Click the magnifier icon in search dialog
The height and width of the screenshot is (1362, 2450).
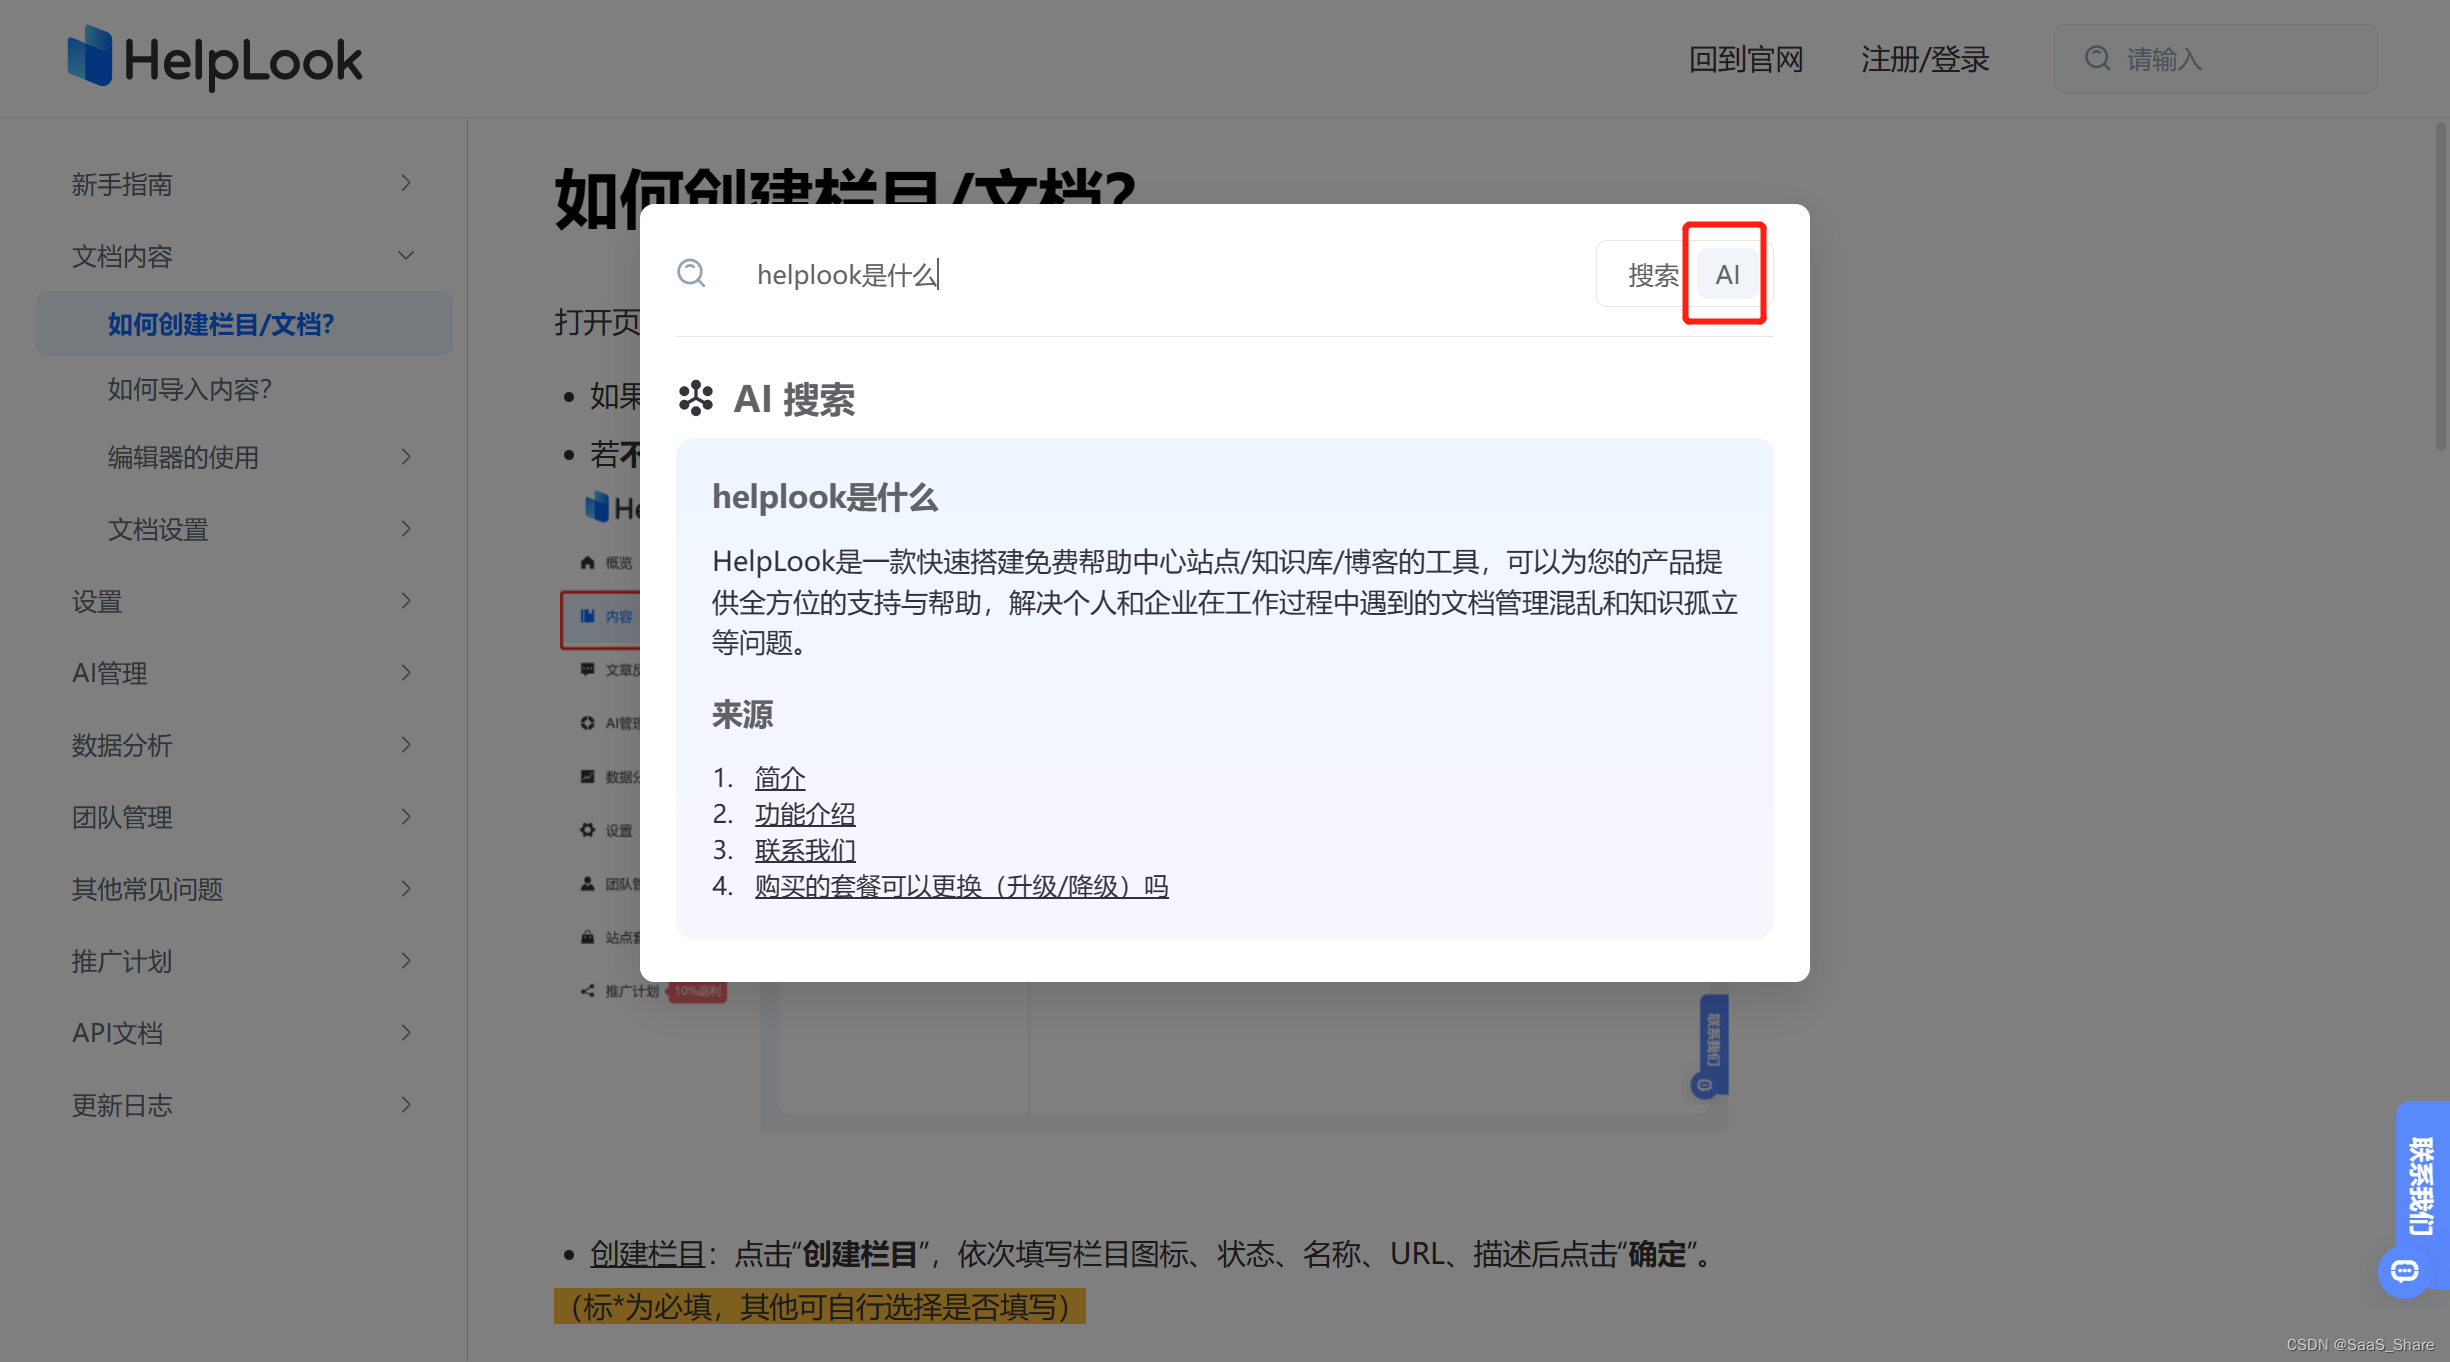[692, 273]
